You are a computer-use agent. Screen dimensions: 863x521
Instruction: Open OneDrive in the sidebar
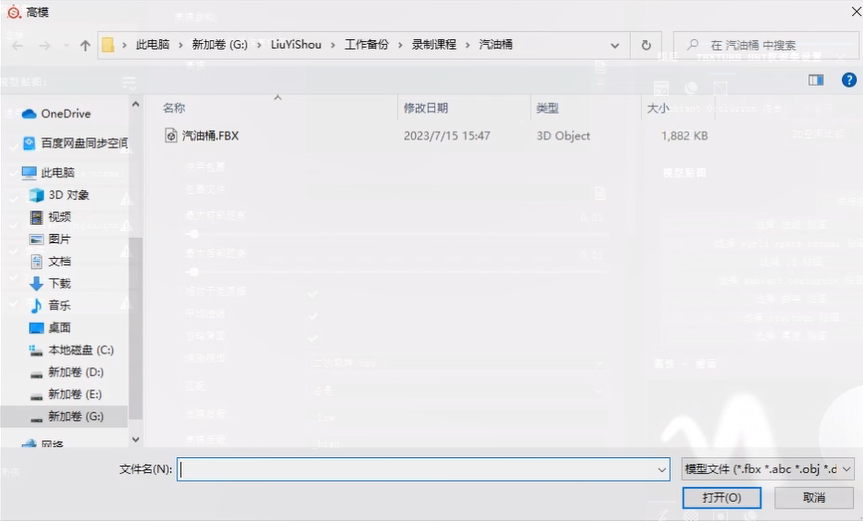pos(65,114)
